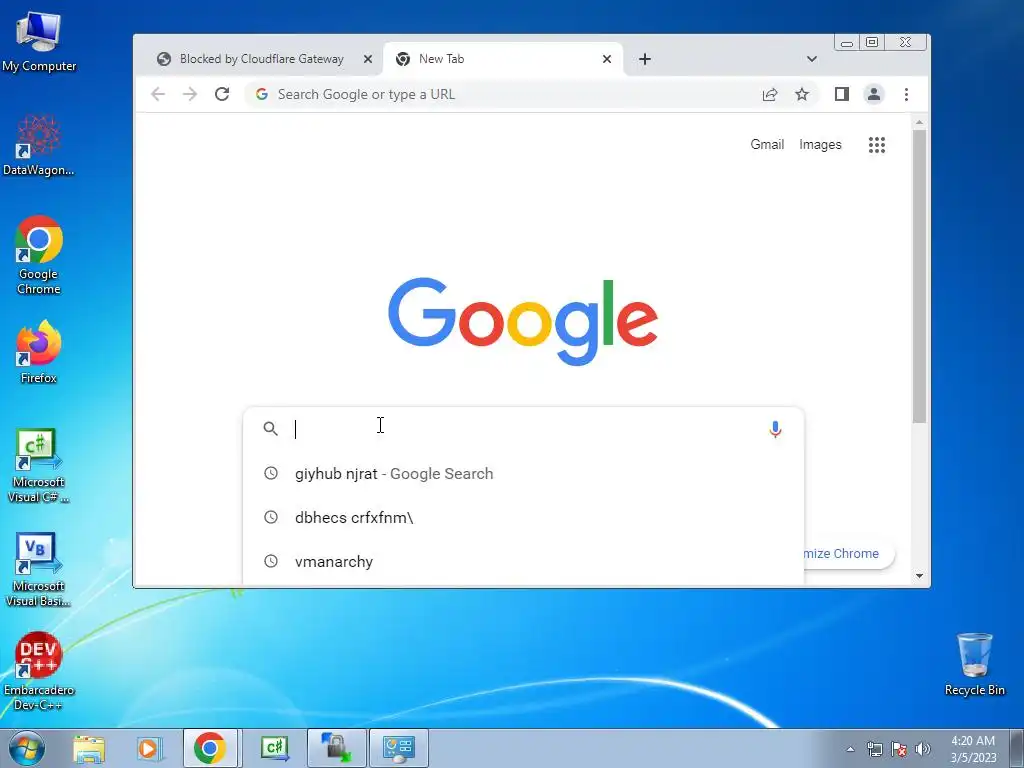Click the network tray icon
Image resolution: width=1024 pixels, height=768 pixels.
[x=874, y=749]
